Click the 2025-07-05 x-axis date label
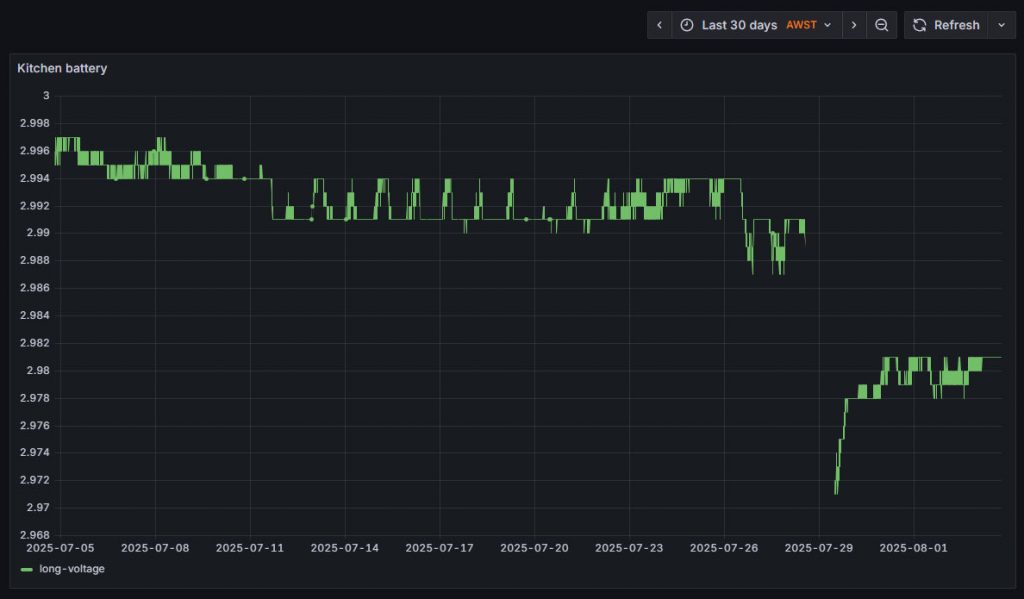The image size is (1024, 599). [60, 548]
